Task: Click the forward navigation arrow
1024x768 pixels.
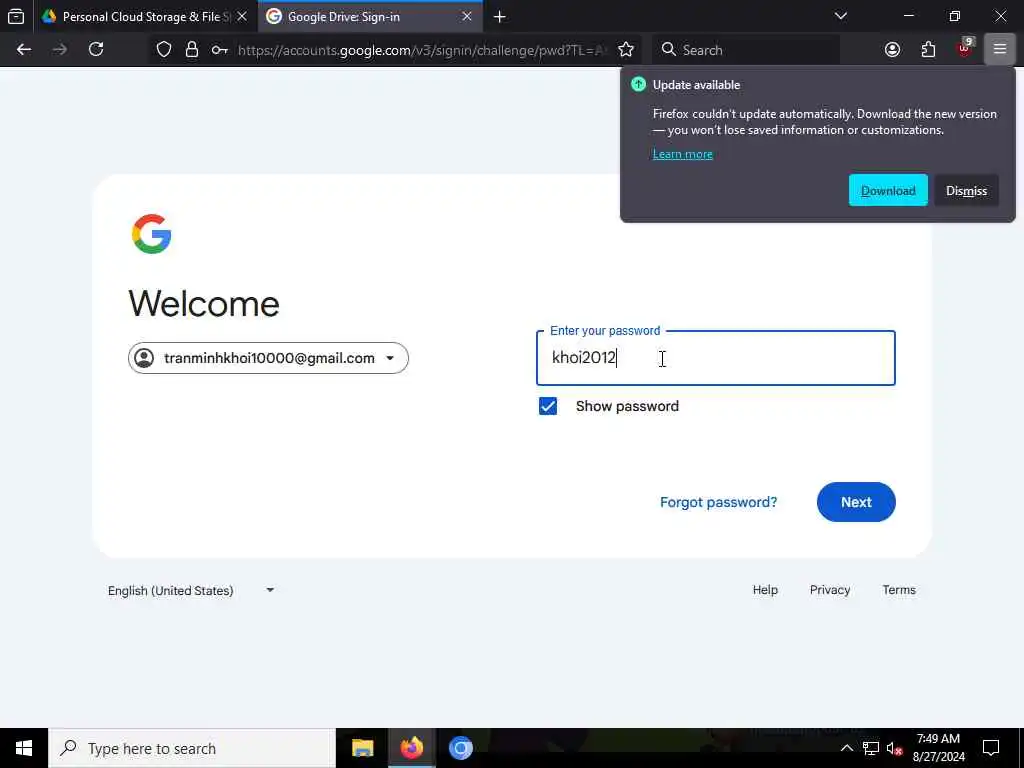Action: point(60,50)
